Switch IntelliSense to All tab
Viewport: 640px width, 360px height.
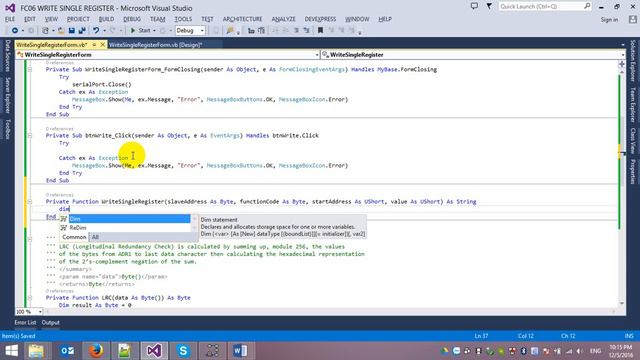coord(95,237)
